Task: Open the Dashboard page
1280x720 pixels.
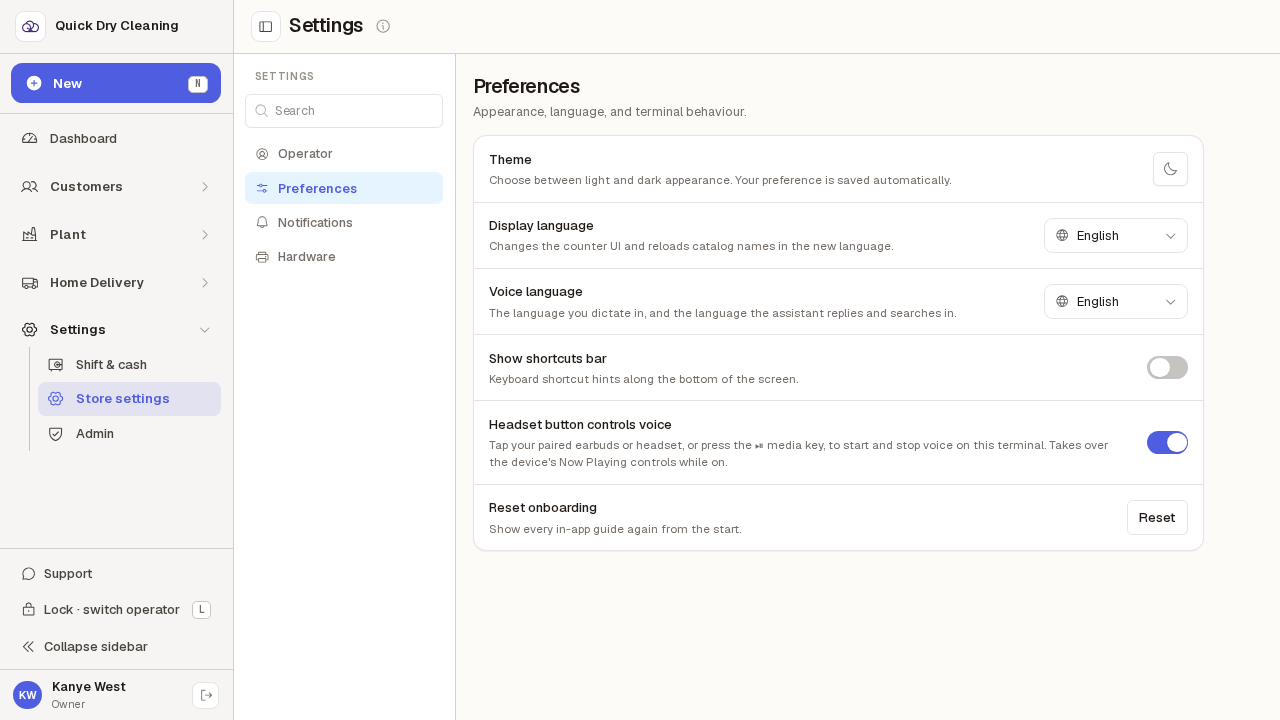Action: pos(116,139)
